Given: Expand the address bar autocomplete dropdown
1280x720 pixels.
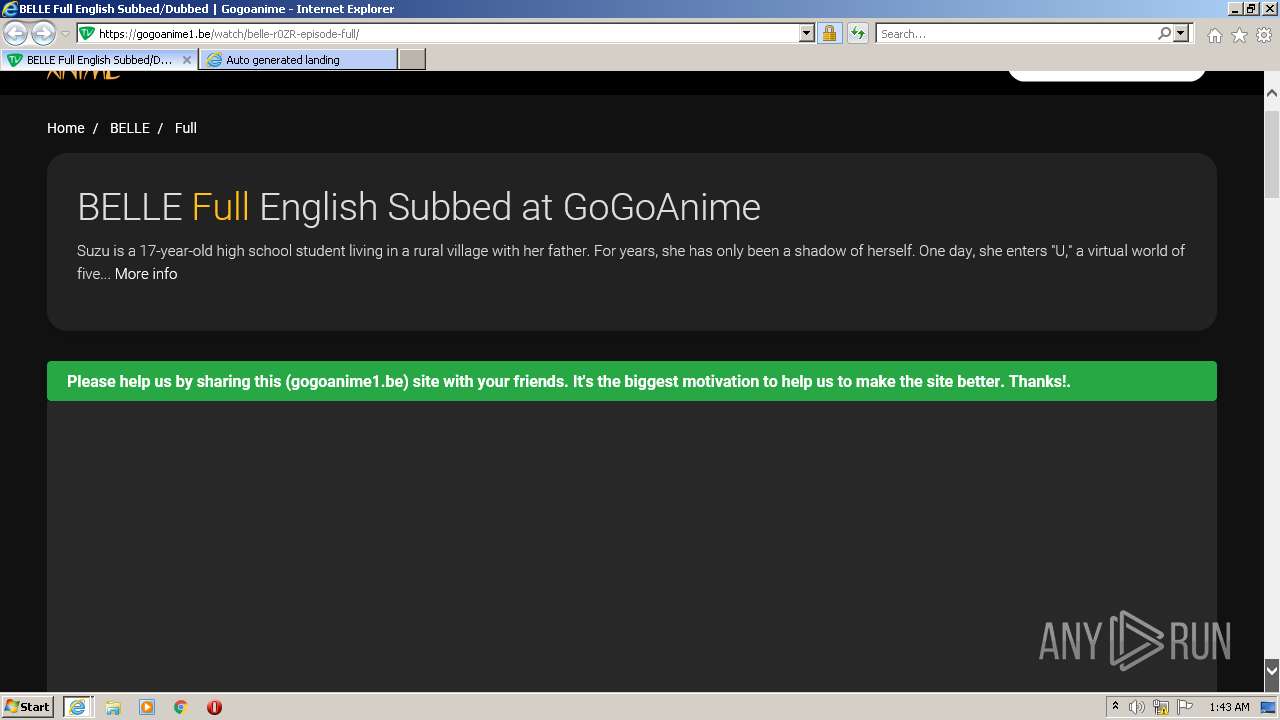Looking at the screenshot, I should (x=807, y=33).
